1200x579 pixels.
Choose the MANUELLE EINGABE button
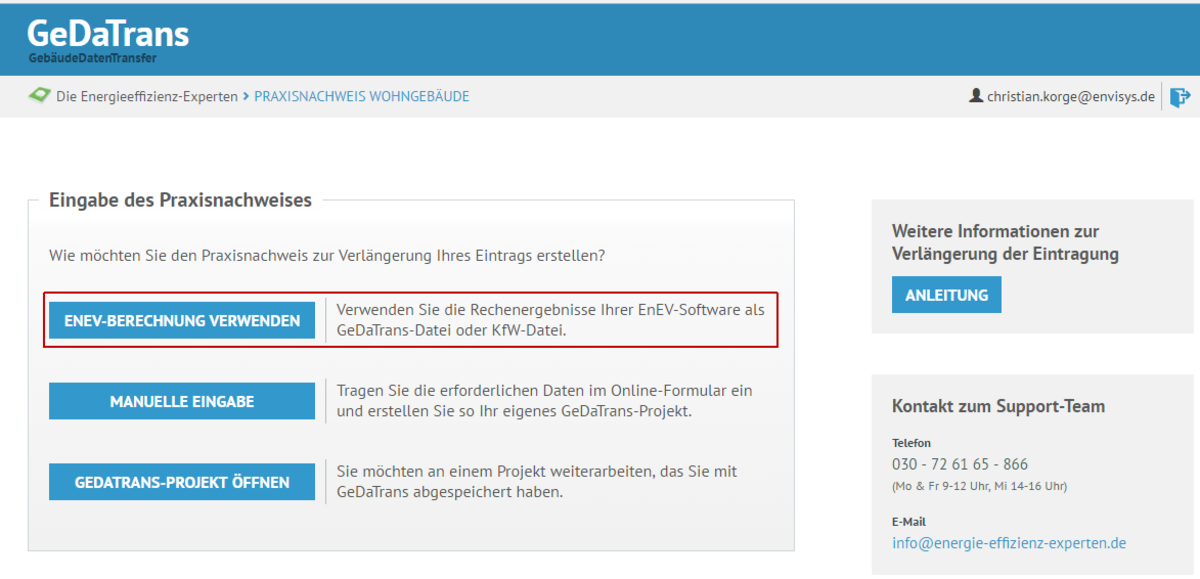182,401
